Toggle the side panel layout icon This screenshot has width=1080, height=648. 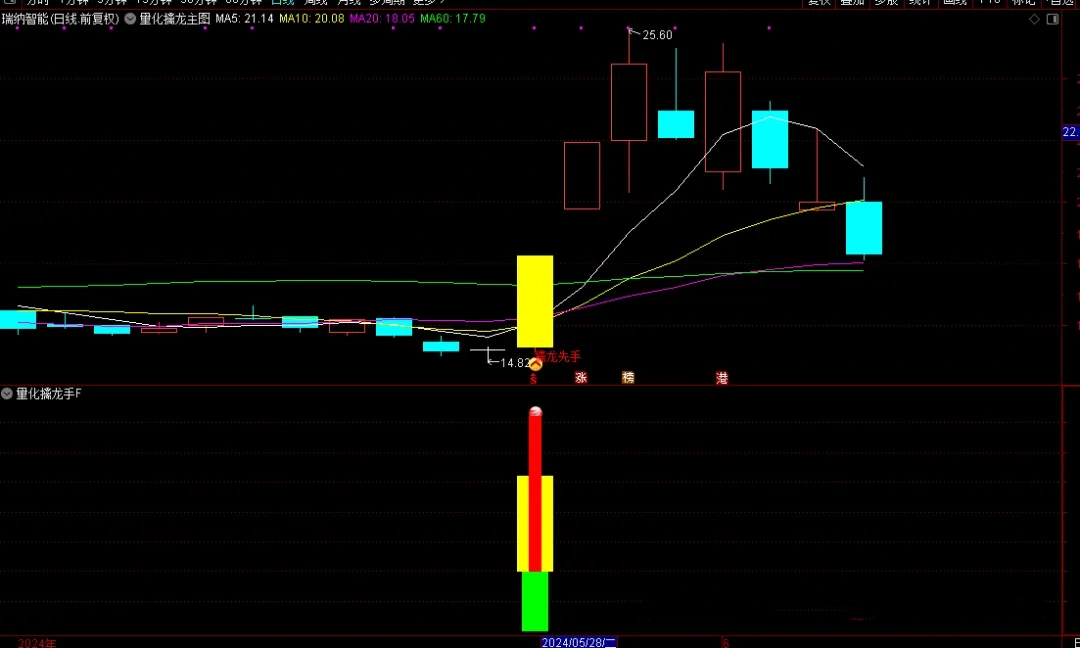tap(1053, 19)
